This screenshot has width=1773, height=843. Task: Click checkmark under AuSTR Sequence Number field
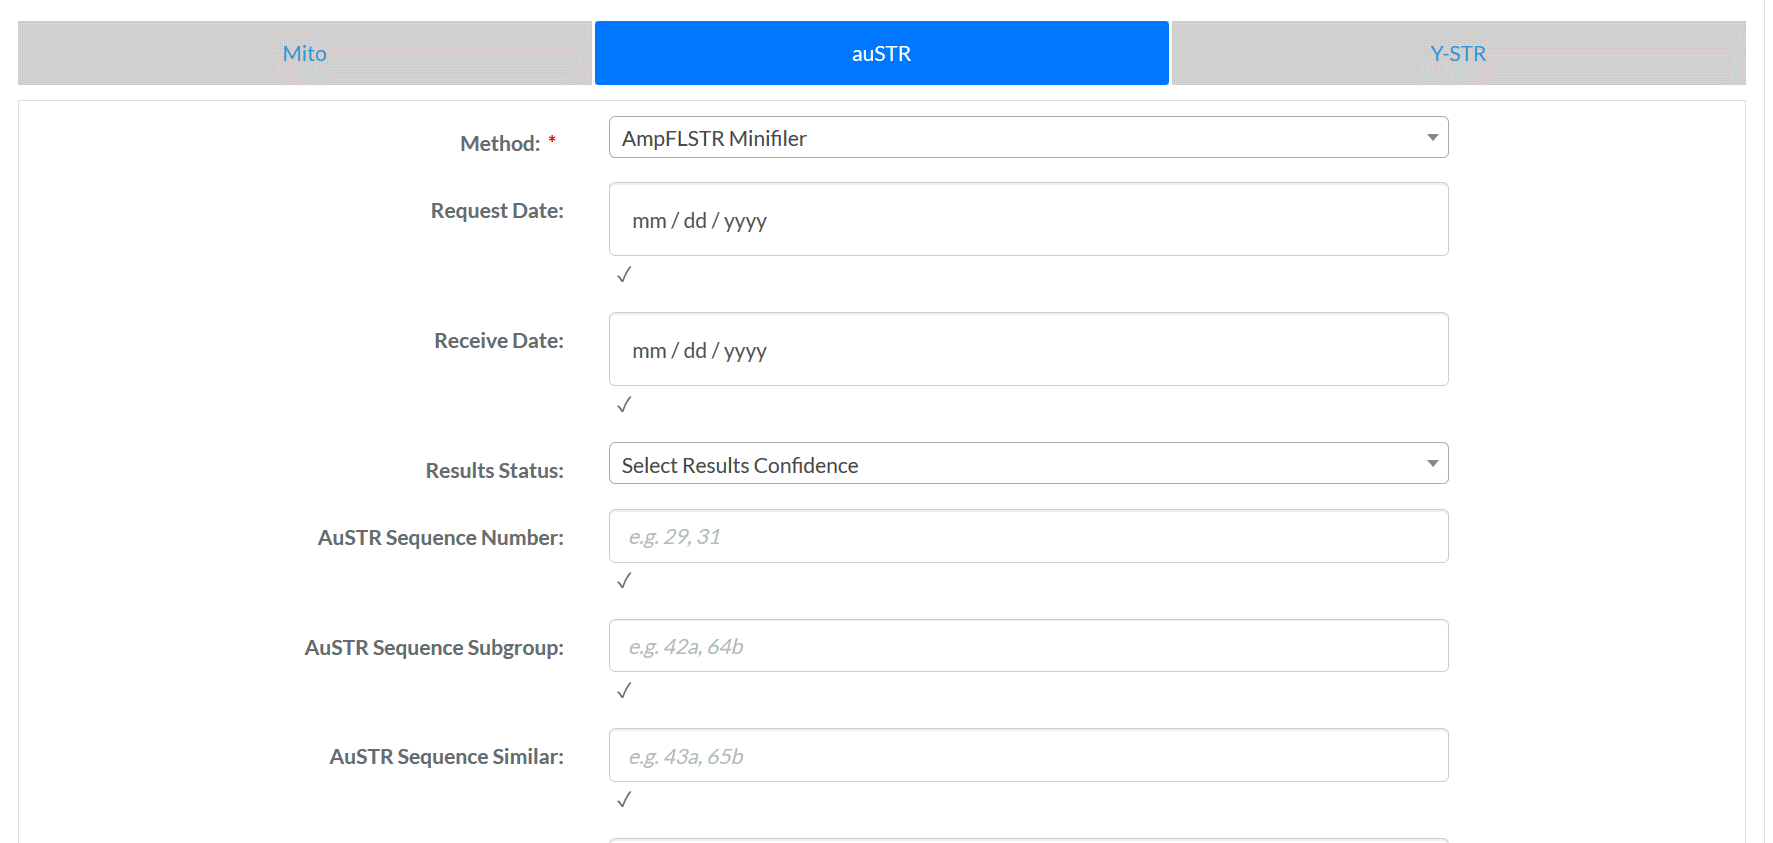(x=624, y=580)
